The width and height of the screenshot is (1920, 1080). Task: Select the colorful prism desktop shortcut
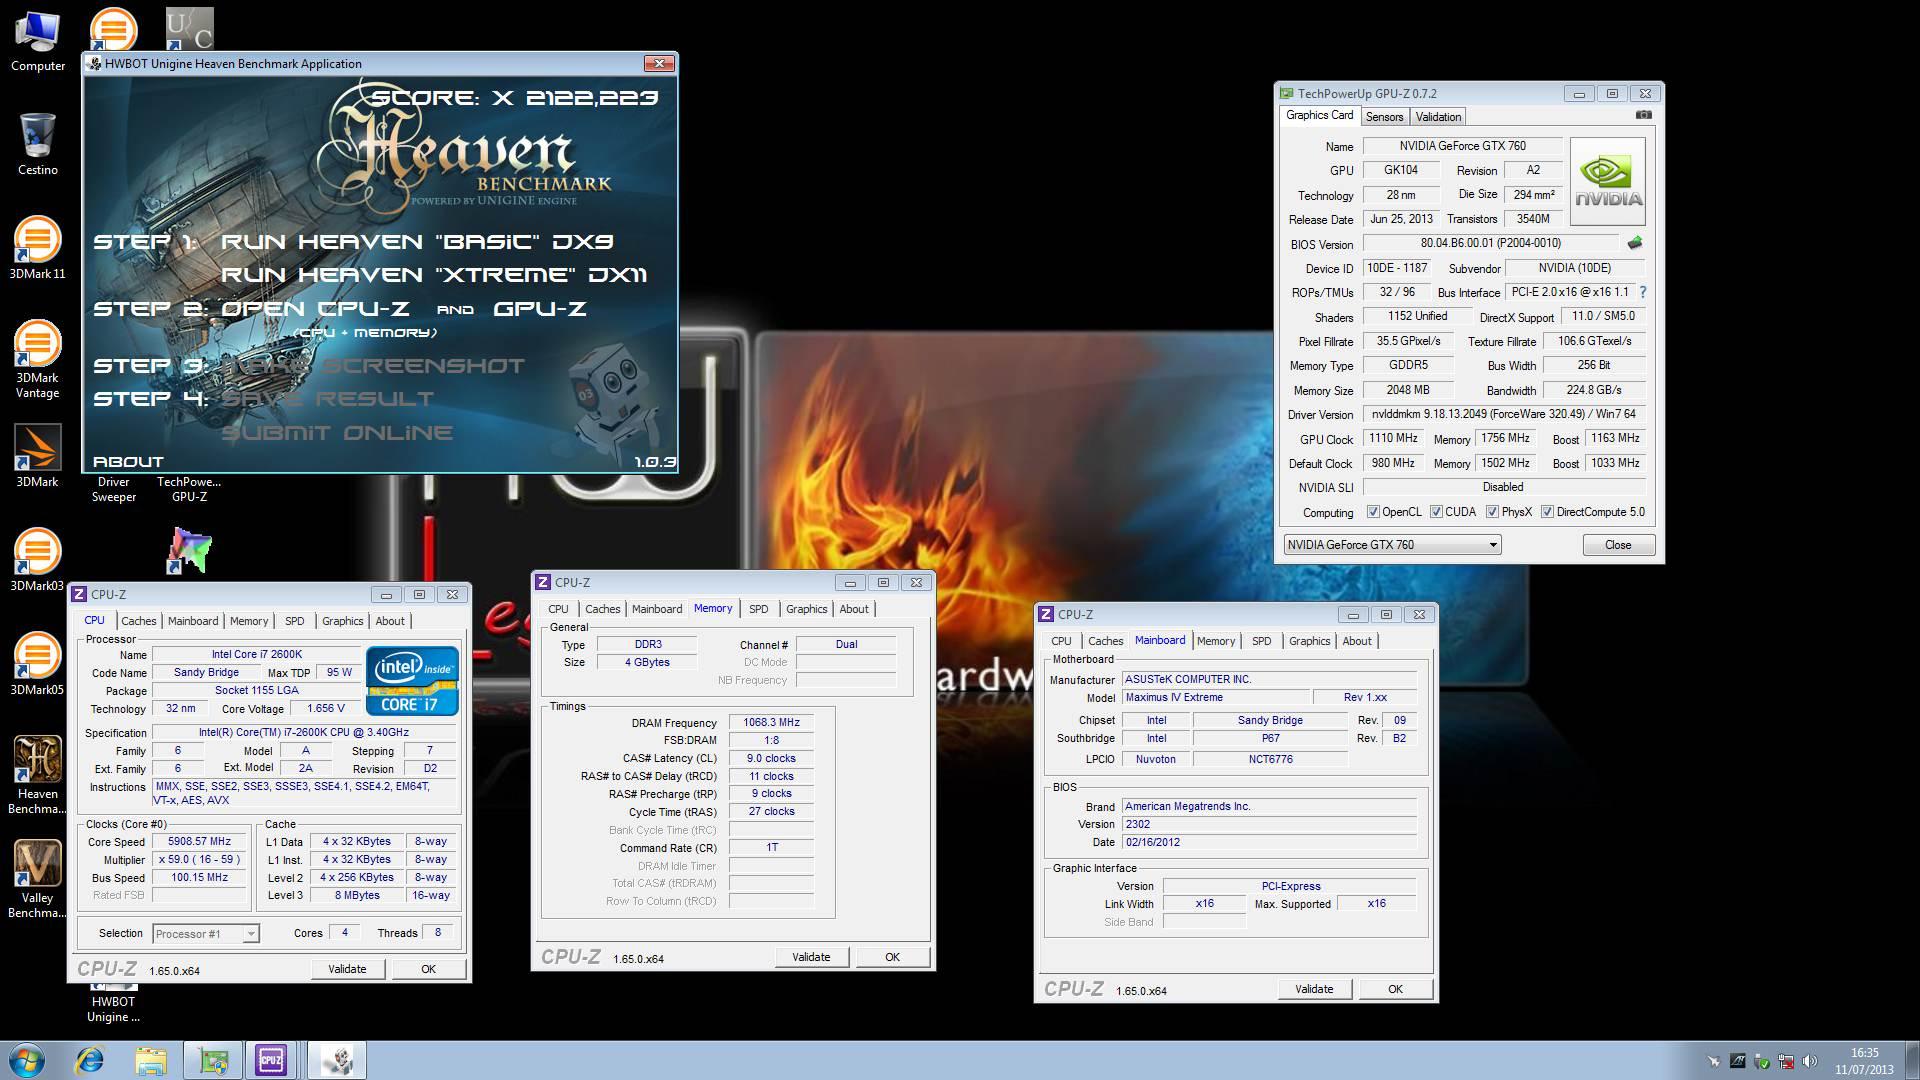pos(189,551)
